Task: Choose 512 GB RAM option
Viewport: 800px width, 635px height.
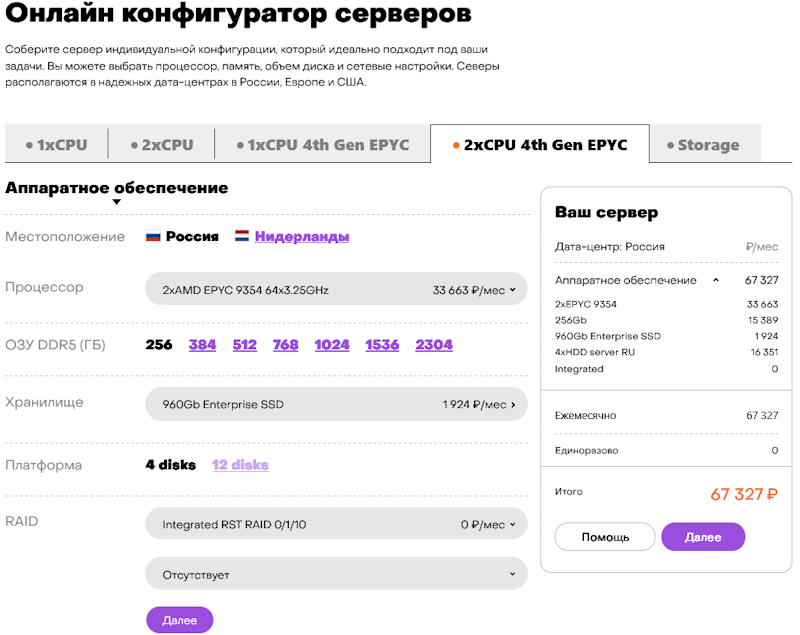Action: [244, 345]
